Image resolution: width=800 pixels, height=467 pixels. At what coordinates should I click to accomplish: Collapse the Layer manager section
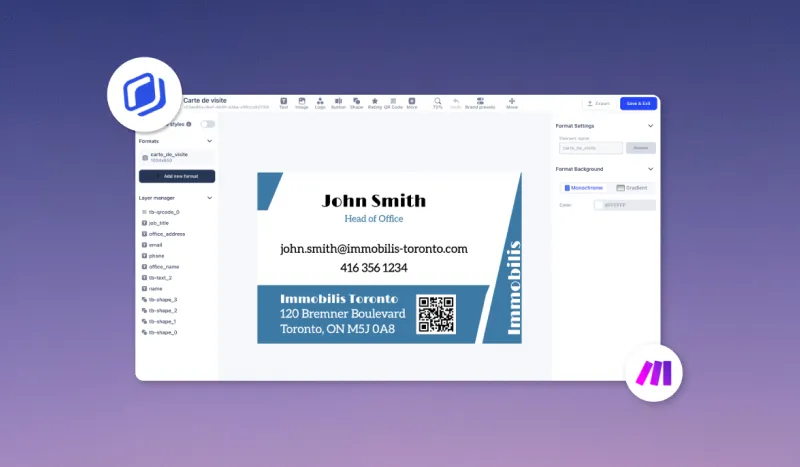pyautogui.click(x=209, y=198)
